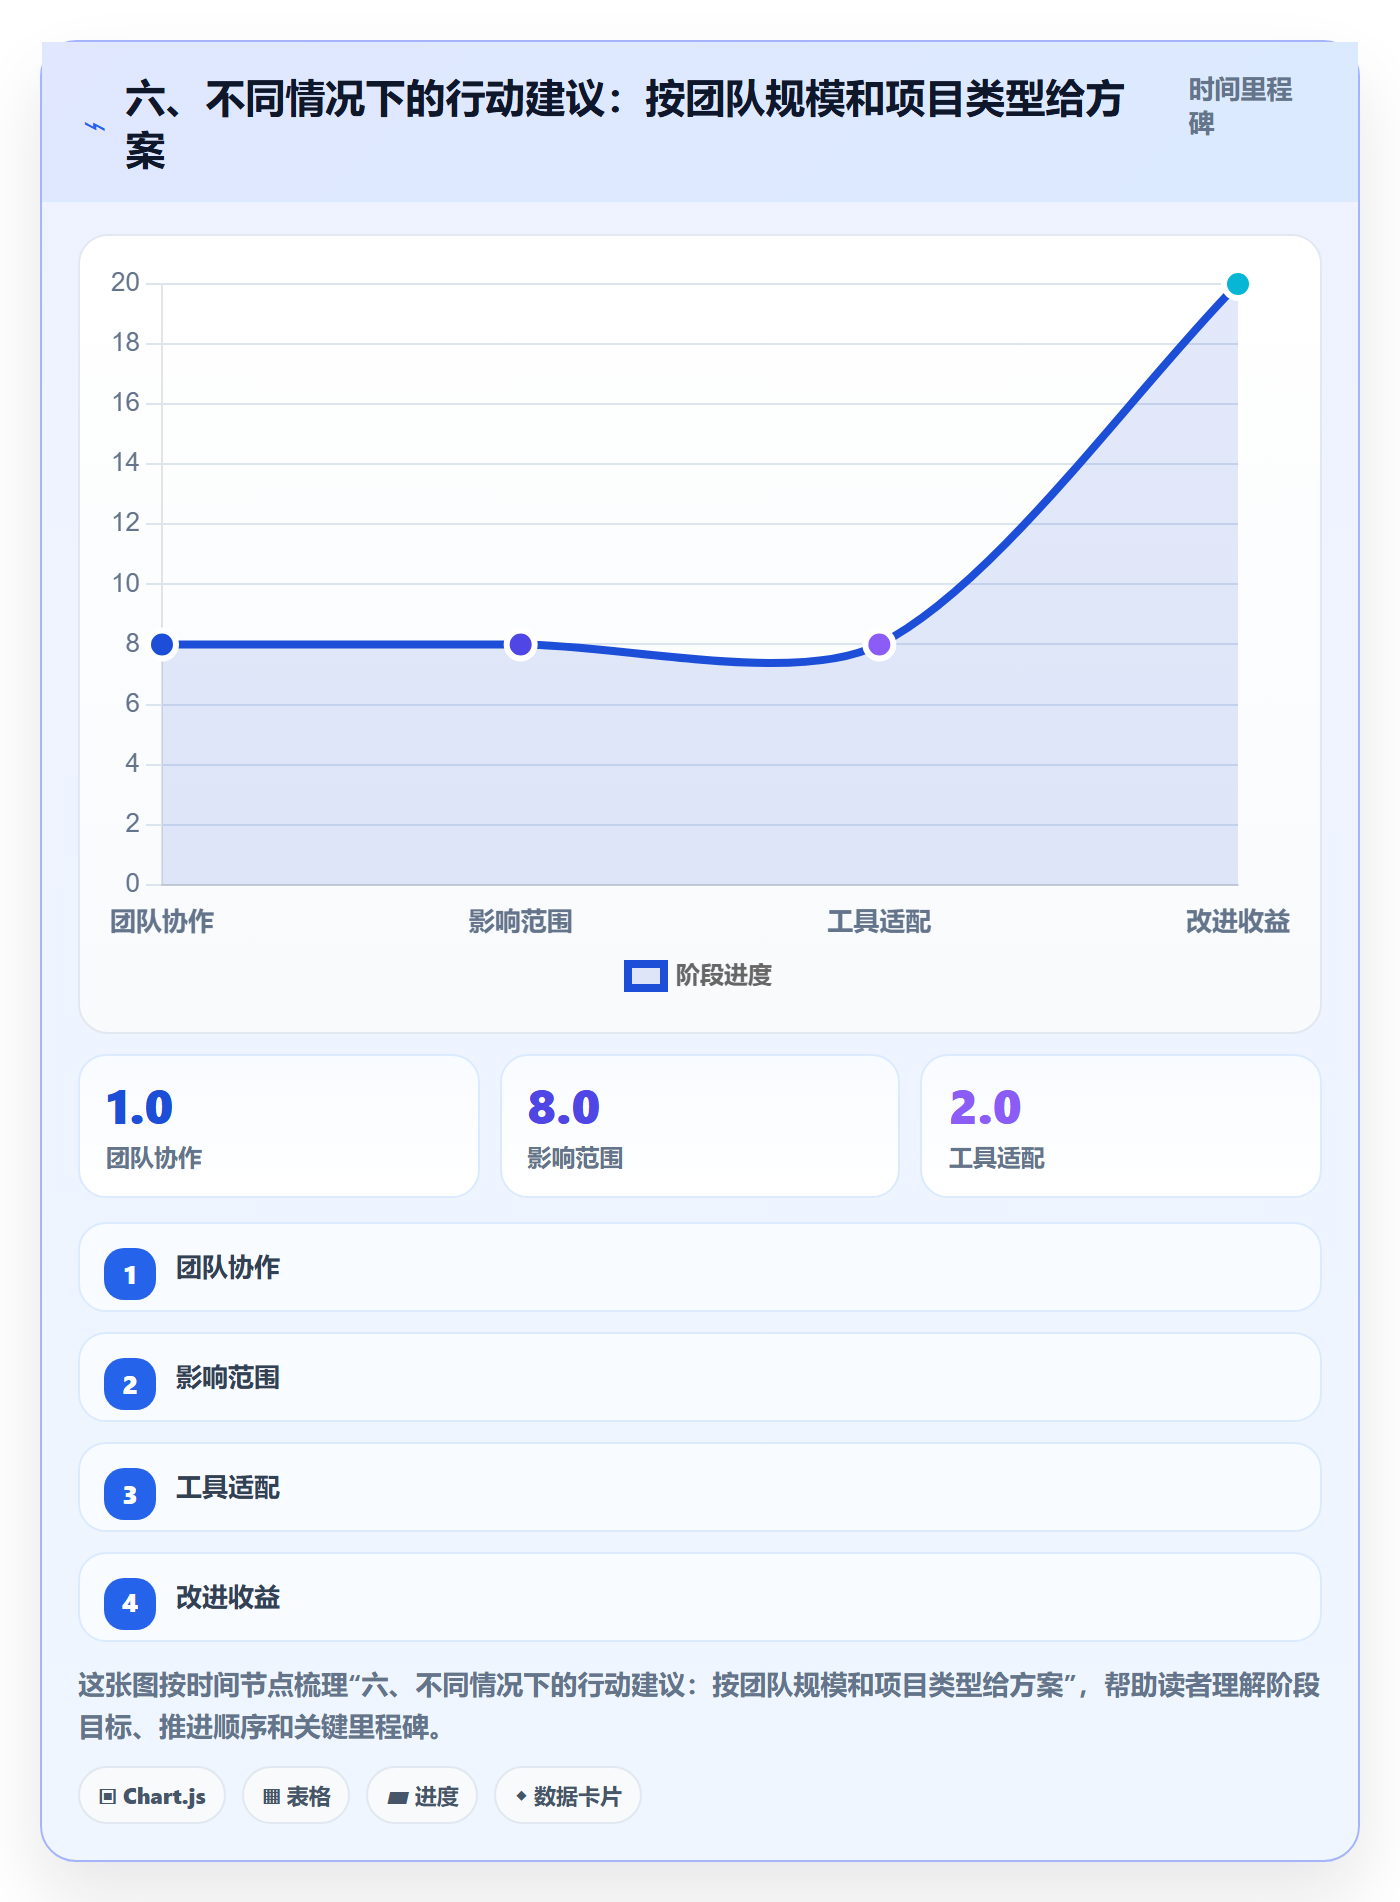Open the 改进收益 list row
This screenshot has height=1902, width=1400.
(700, 1597)
